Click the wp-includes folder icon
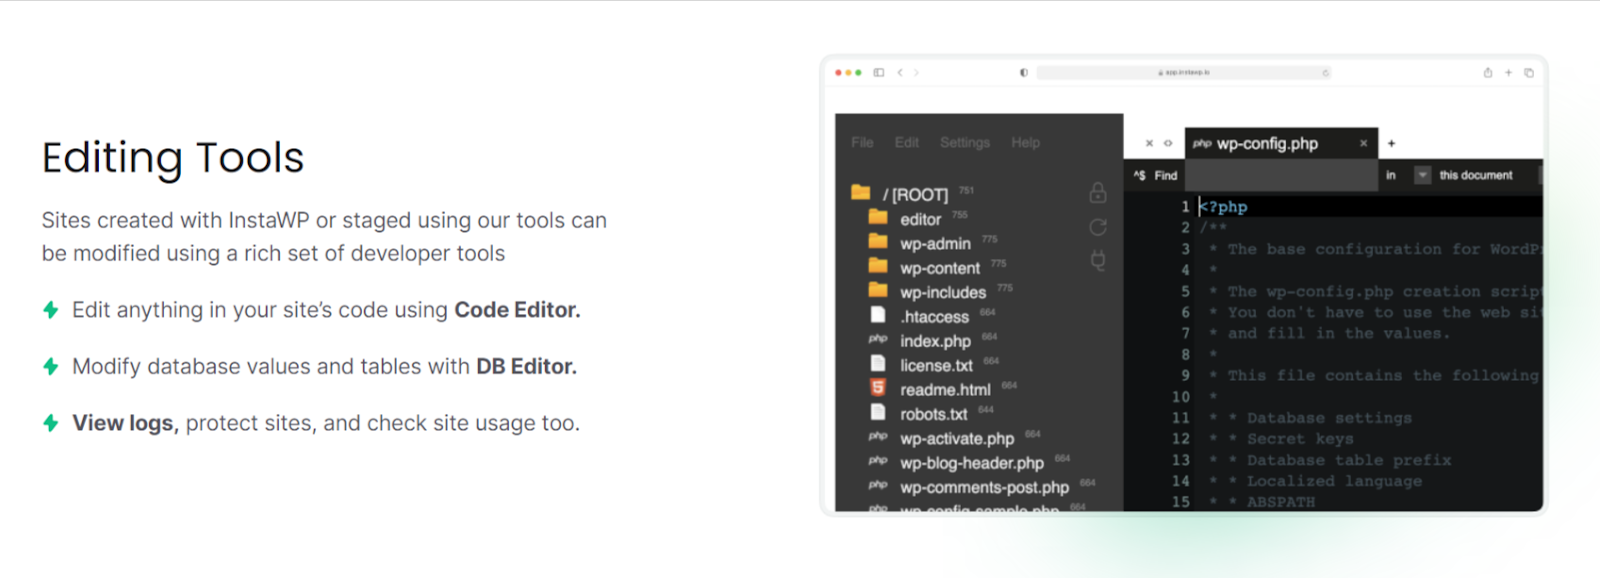The image size is (1600, 578). 878,290
